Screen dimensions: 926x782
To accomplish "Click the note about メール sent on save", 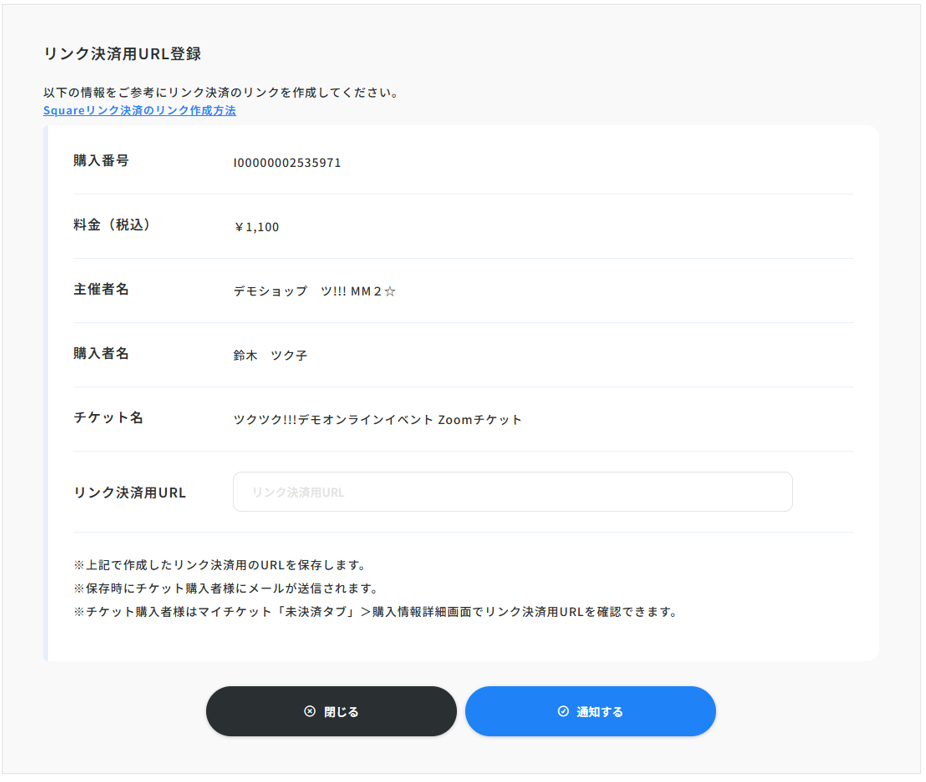I will (226, 589).
